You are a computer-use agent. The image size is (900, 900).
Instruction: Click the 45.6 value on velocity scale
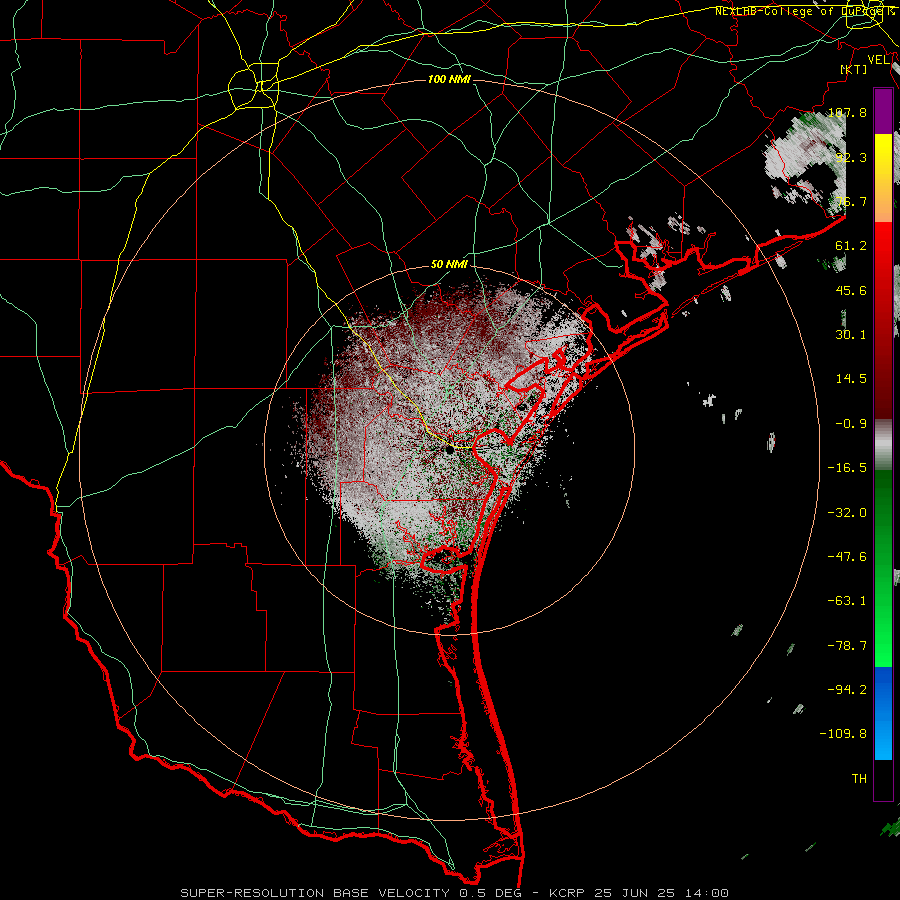click(x=851, y=290)
